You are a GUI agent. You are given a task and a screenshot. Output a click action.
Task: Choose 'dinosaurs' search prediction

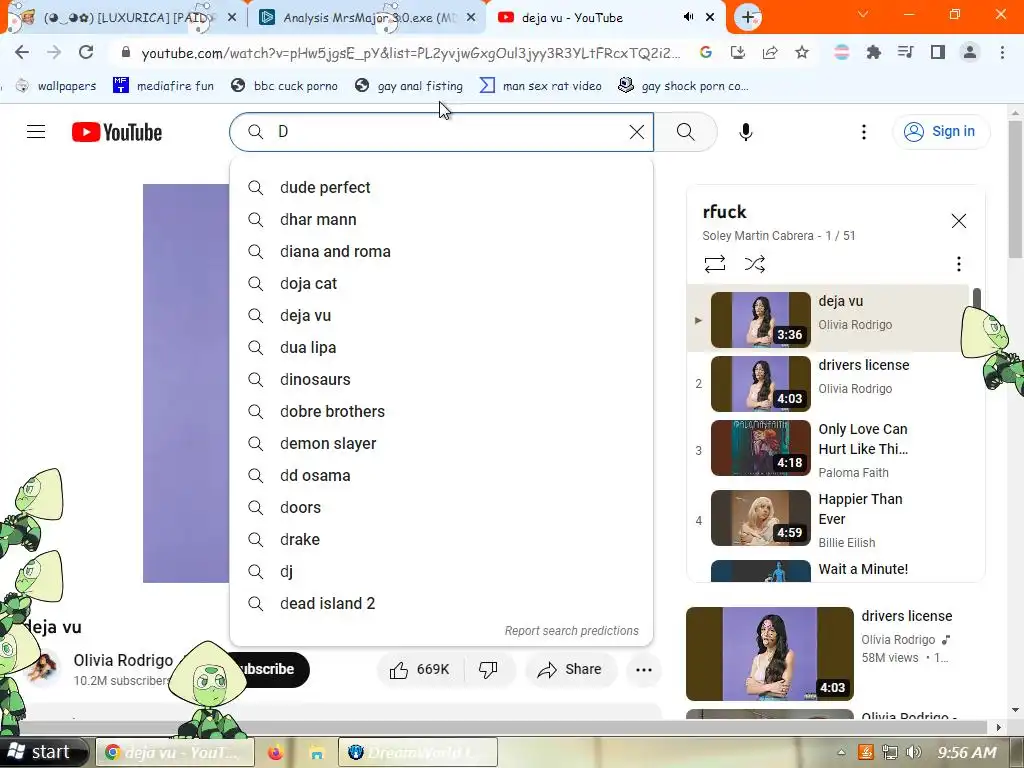point(441,379)
